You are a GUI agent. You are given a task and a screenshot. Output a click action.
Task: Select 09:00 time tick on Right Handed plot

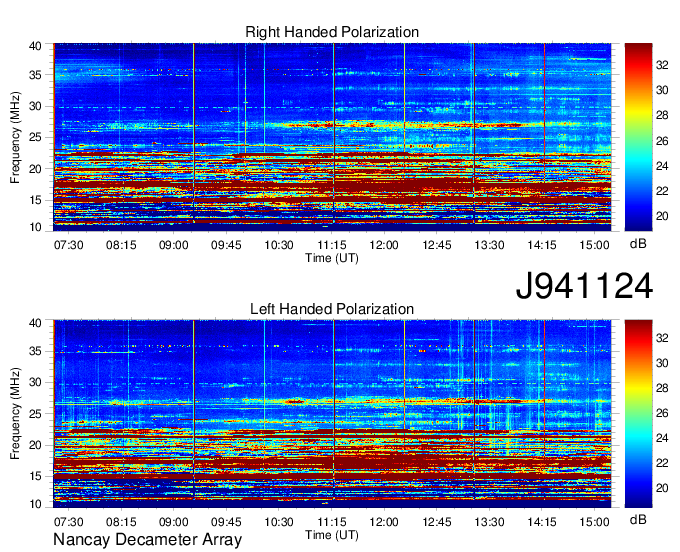(173, 245)
